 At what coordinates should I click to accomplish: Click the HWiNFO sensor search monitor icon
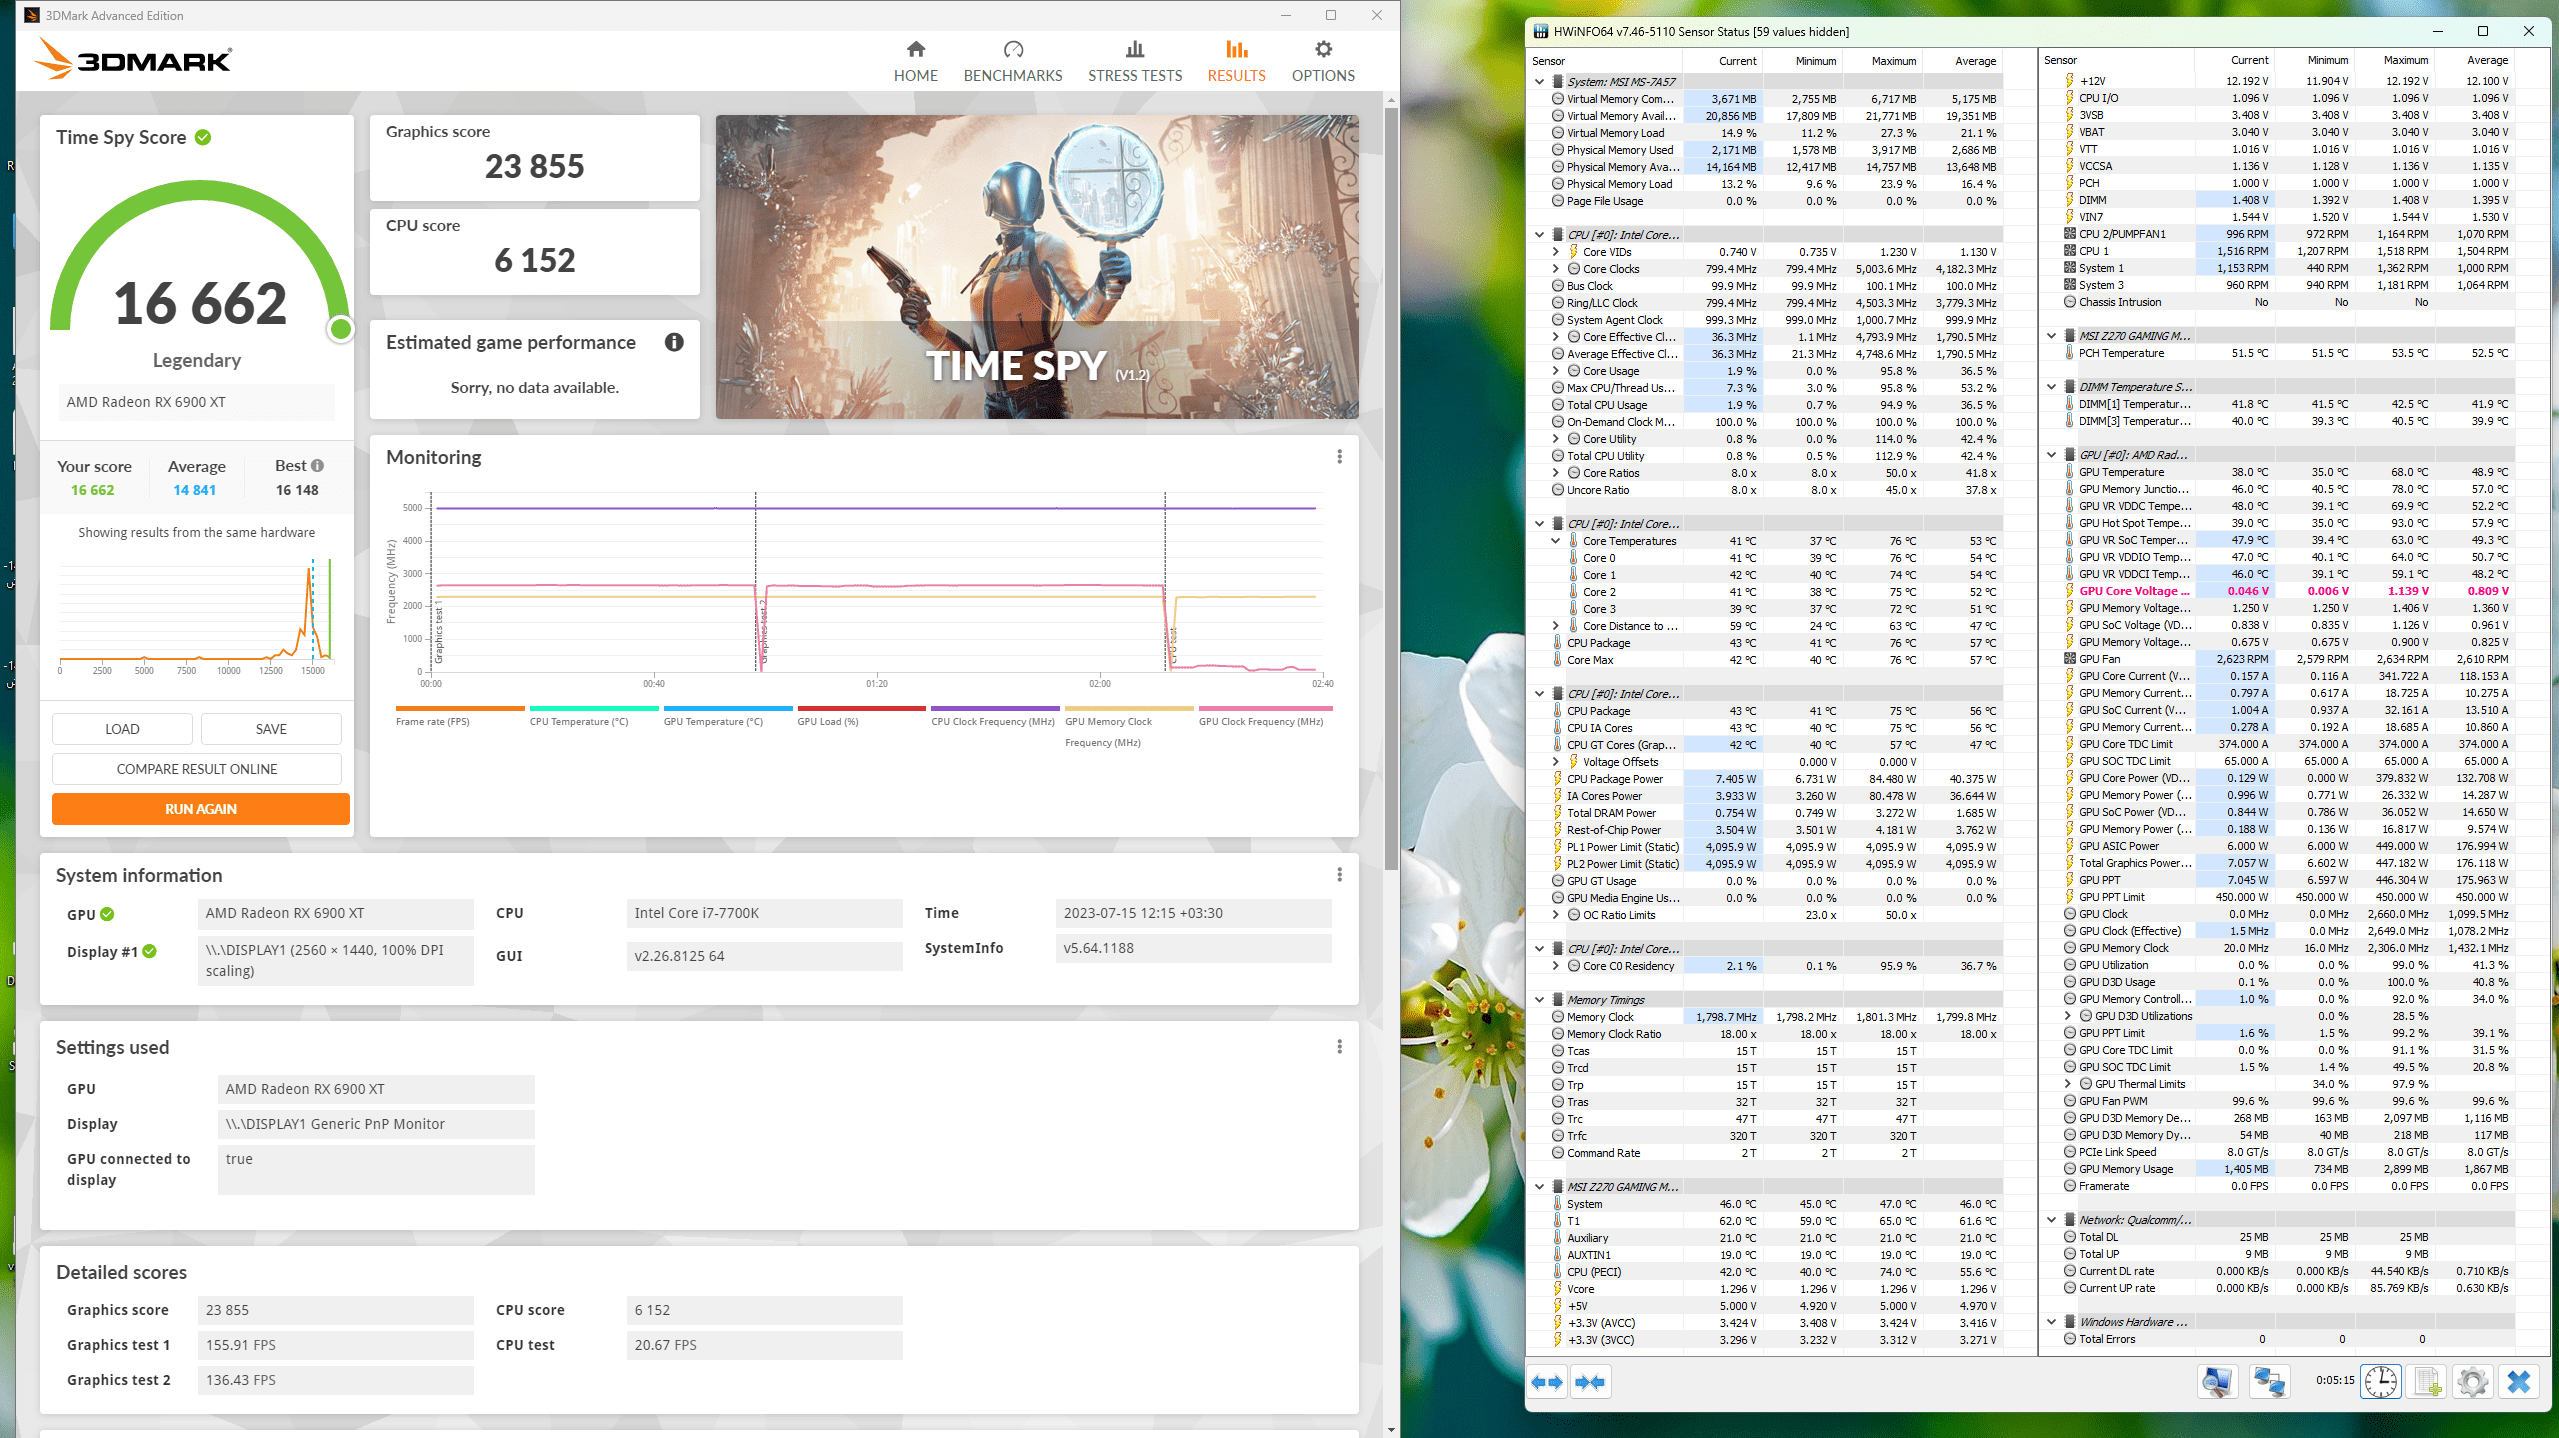click(2217, 1382)
